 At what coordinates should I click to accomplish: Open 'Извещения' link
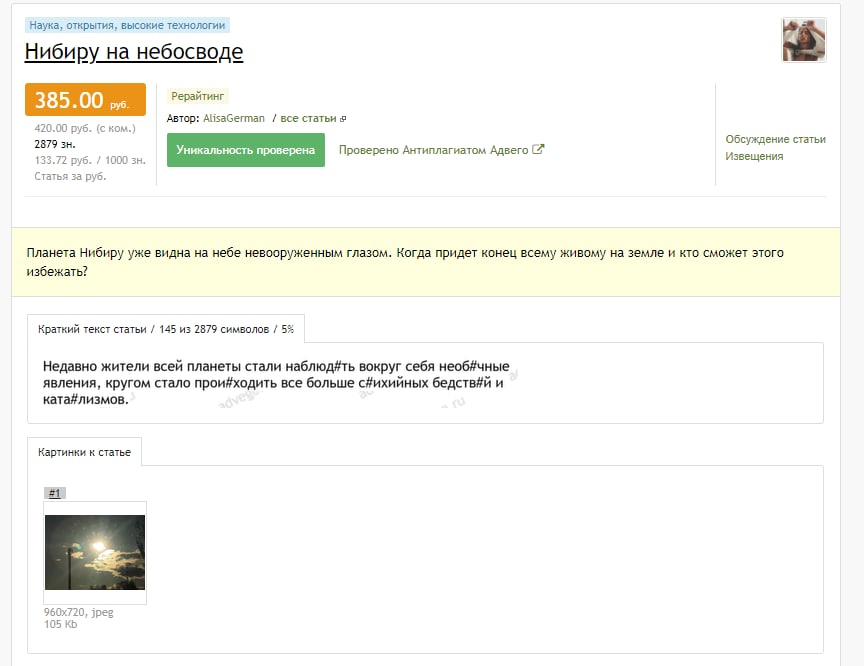pos(754,156)
